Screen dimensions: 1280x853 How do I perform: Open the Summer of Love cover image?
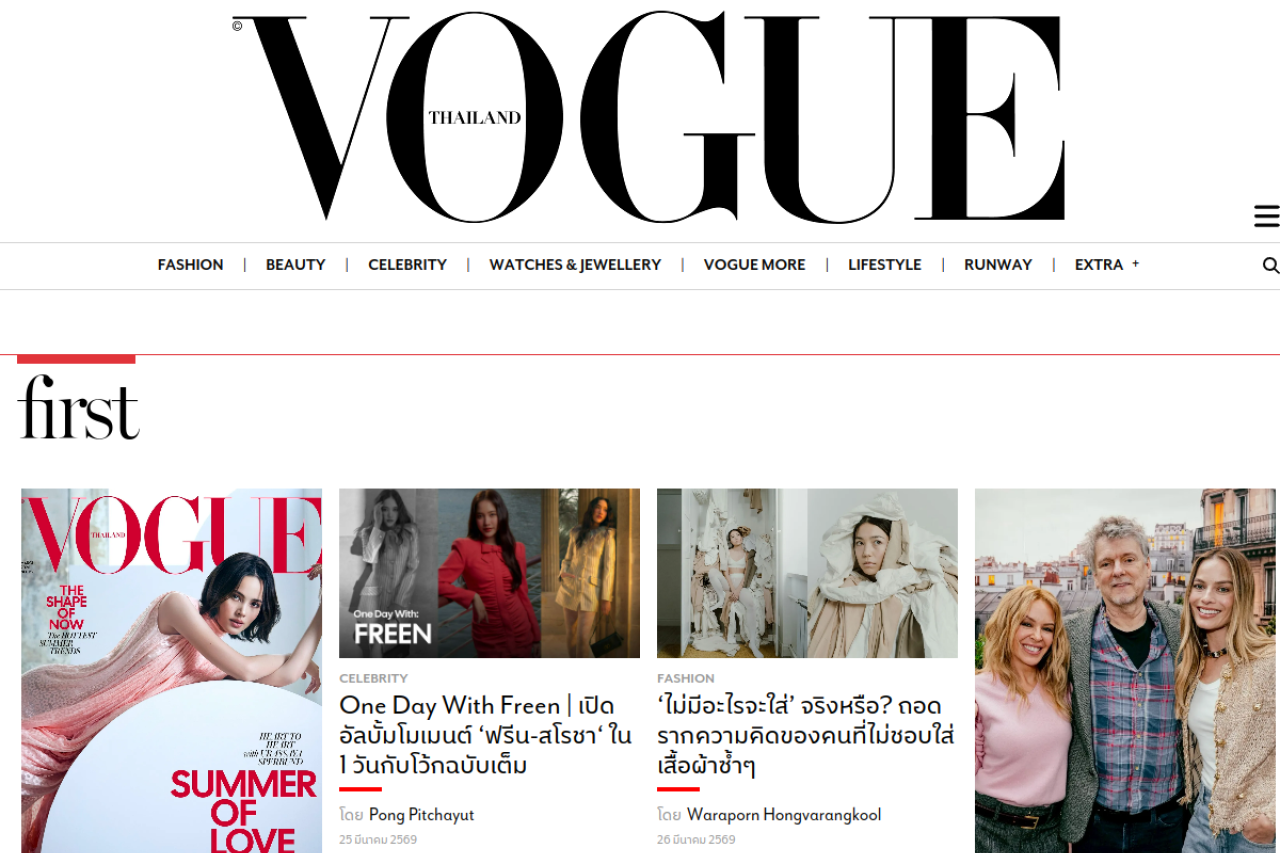click(172, 671)
